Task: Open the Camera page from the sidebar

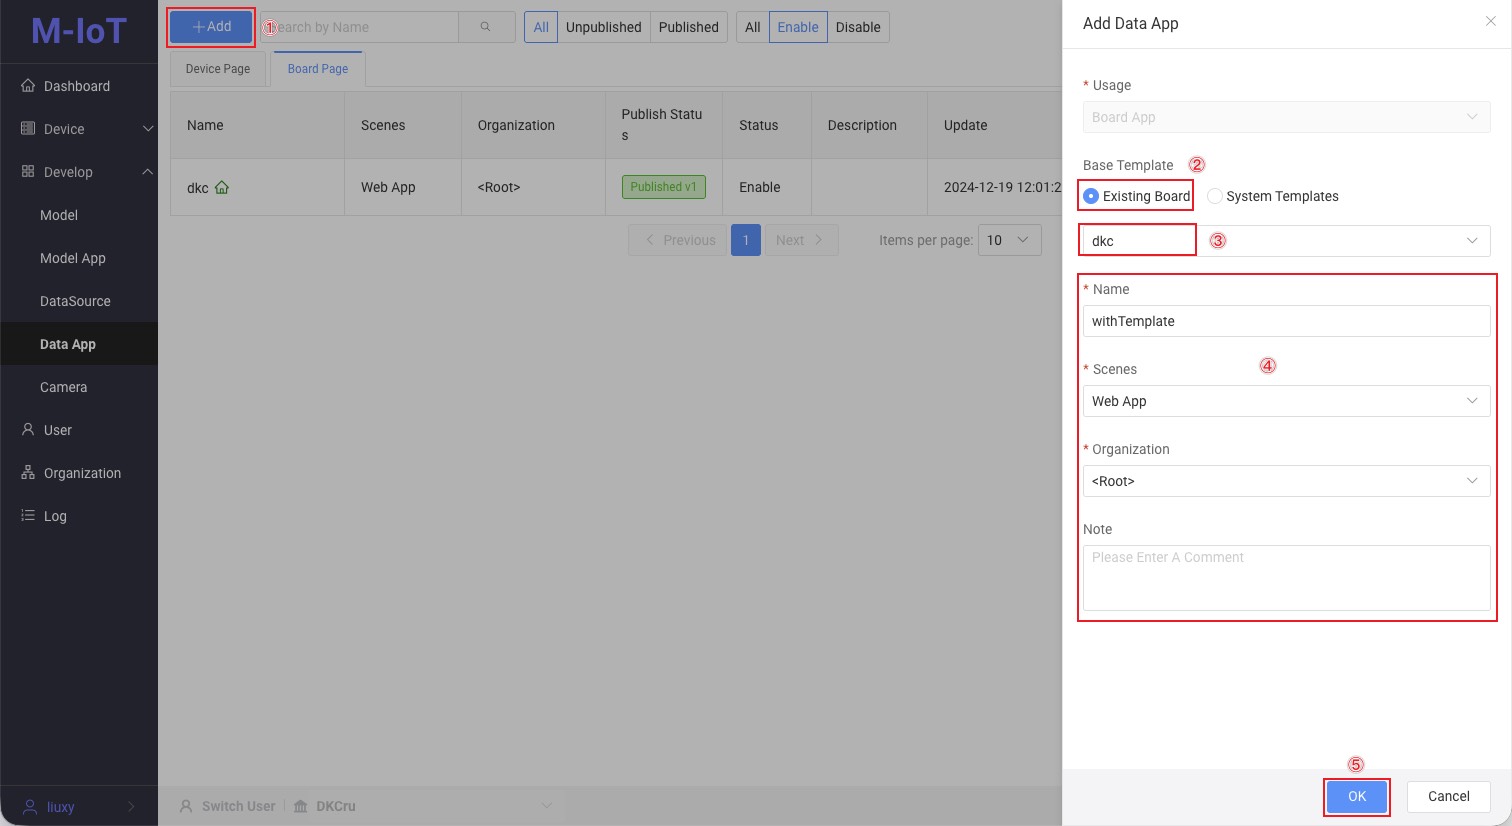Action: [x=63, y=387]
